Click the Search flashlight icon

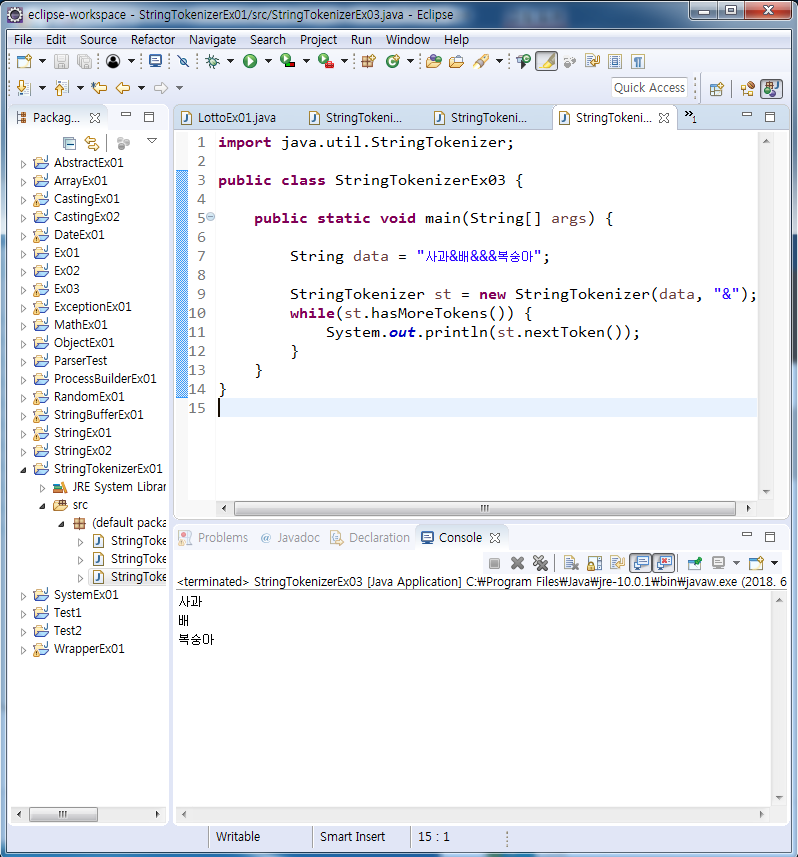[481, 61]
